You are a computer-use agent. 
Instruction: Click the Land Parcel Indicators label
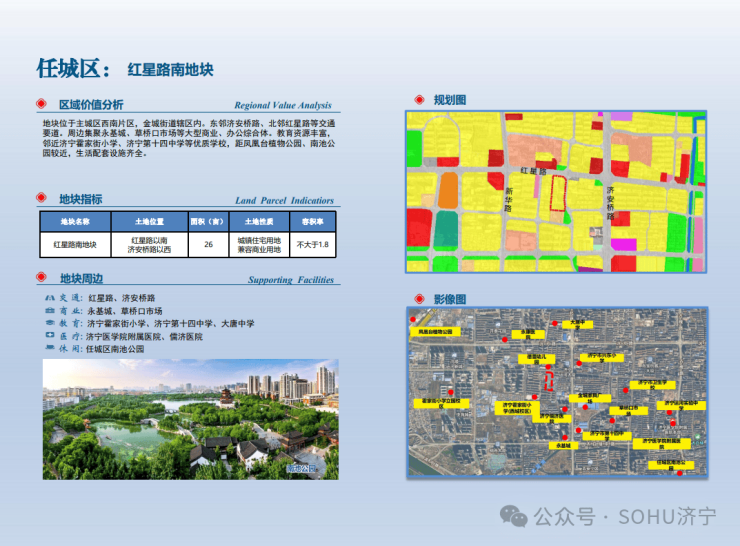(285, 201)
